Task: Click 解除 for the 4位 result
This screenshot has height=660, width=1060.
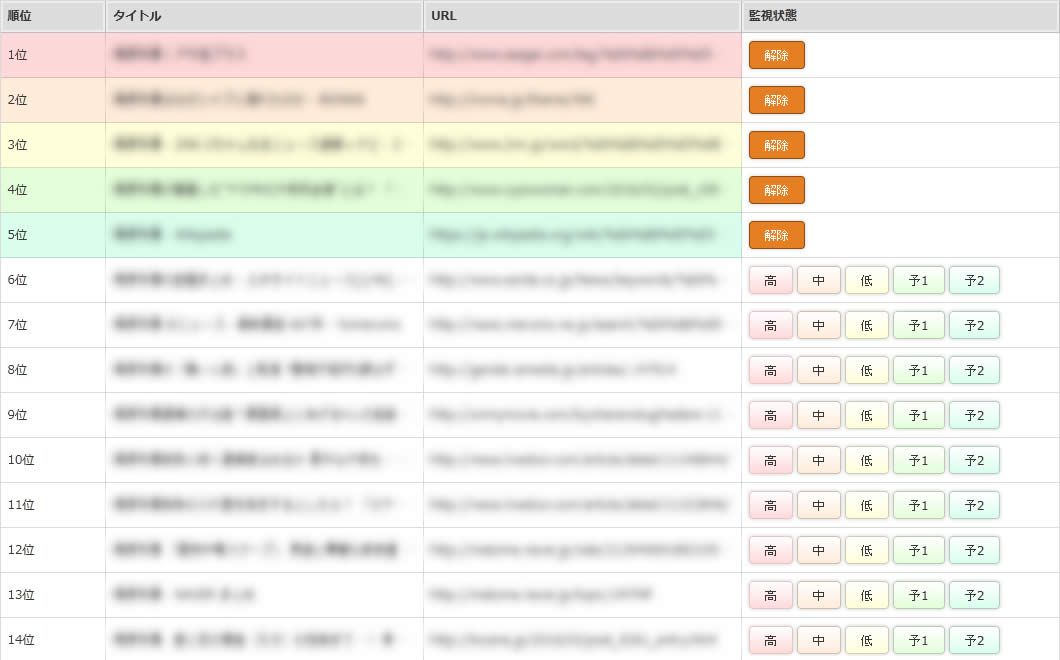Action: tap(776, 190)
